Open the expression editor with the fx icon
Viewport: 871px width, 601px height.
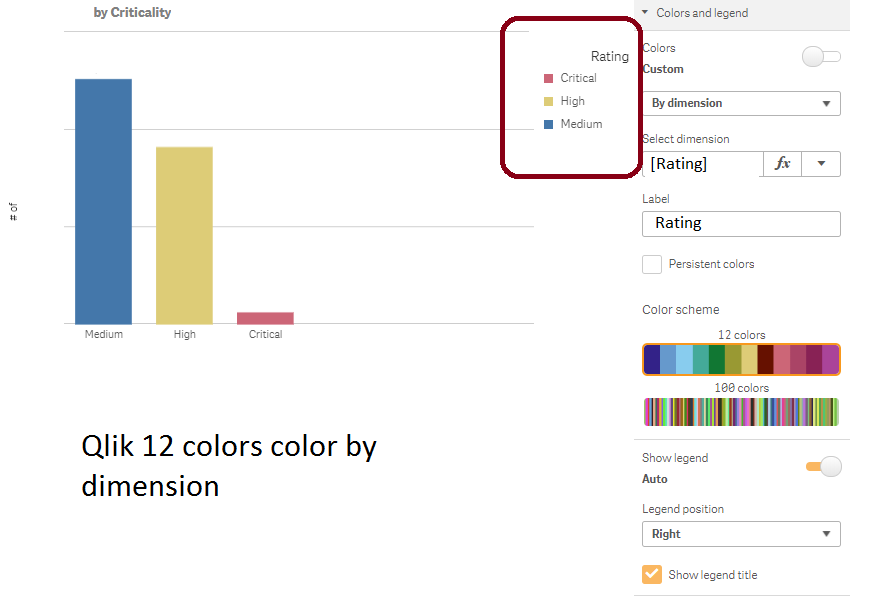[x=782, y=163]
